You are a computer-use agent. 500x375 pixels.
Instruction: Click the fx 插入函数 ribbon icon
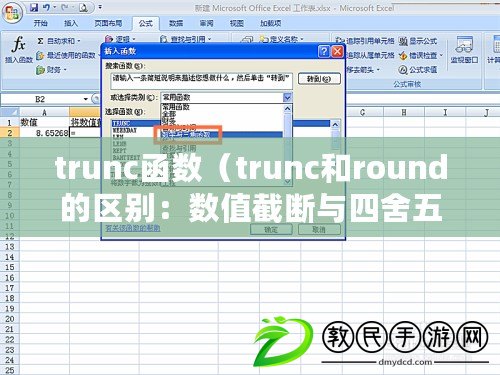coord(18,51)
